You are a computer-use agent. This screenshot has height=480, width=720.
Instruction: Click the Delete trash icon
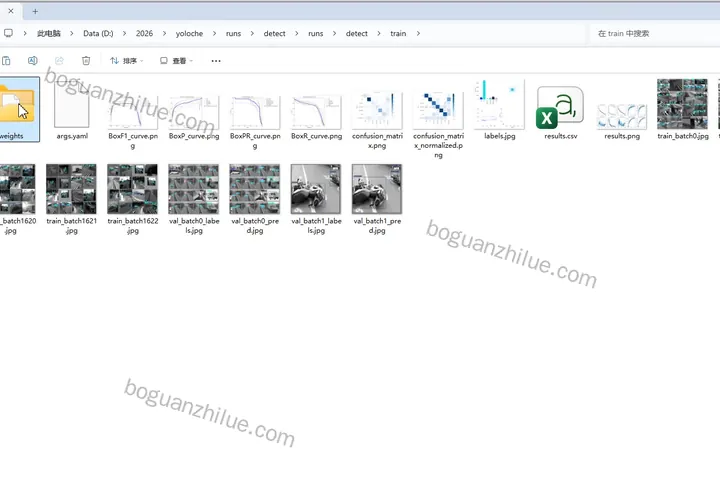86,61
